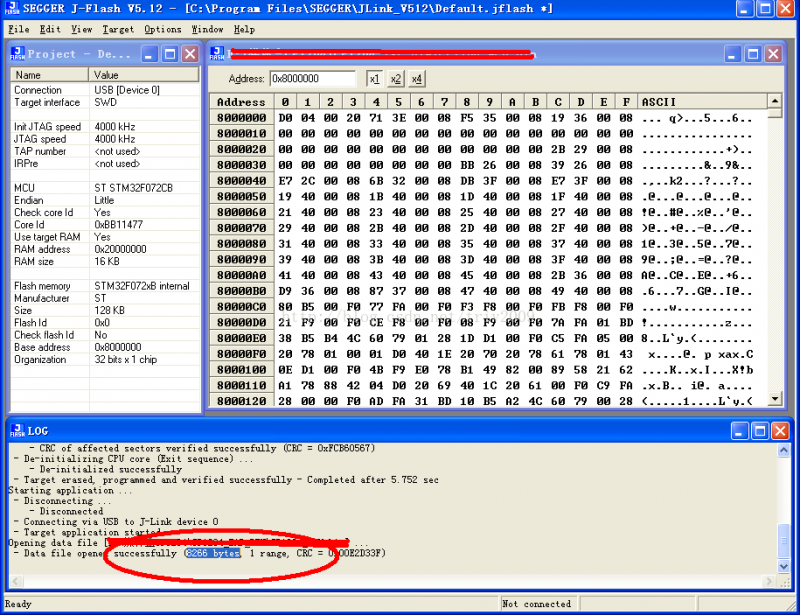
Task: Select Flash memory STM32F072xB internal value
Action: [x=142, y=286]
